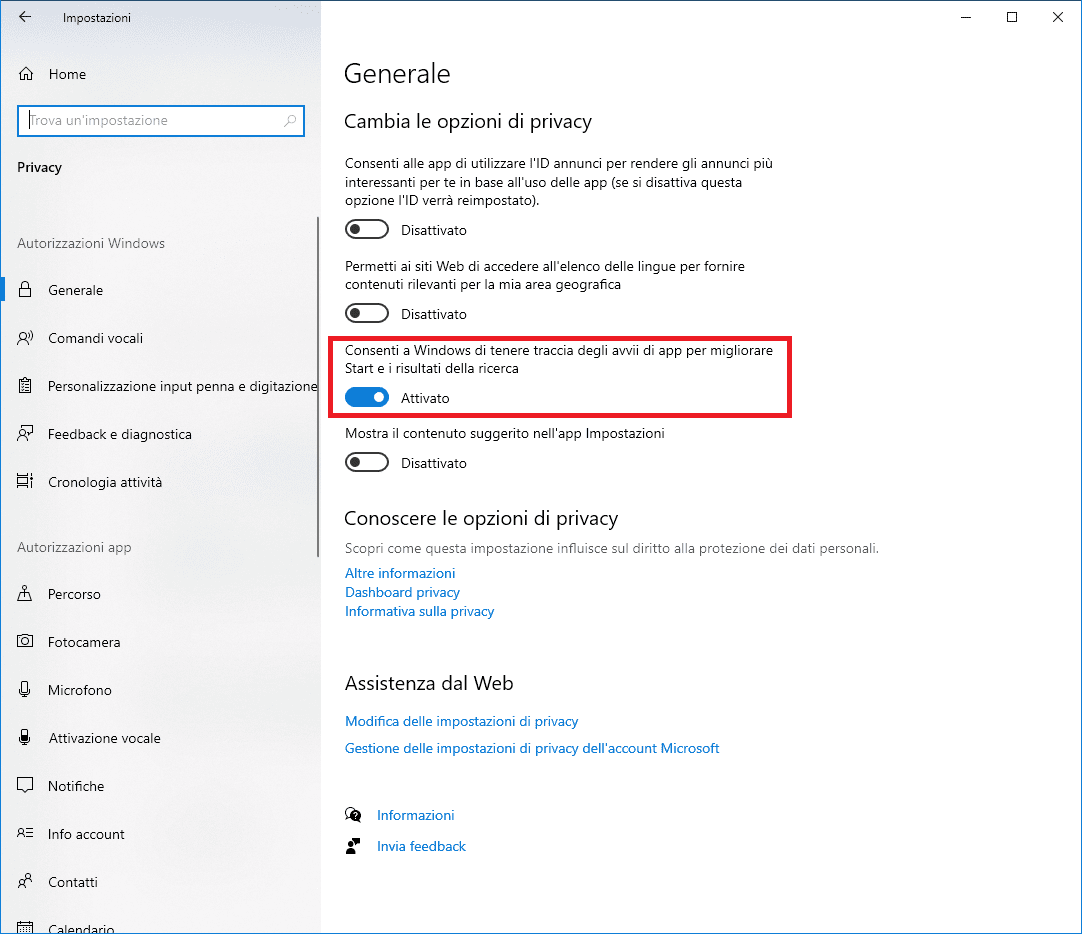Click the Cronologia attività icon
The height and width of the screenshot is (934, 1082).
click(26, 482)
